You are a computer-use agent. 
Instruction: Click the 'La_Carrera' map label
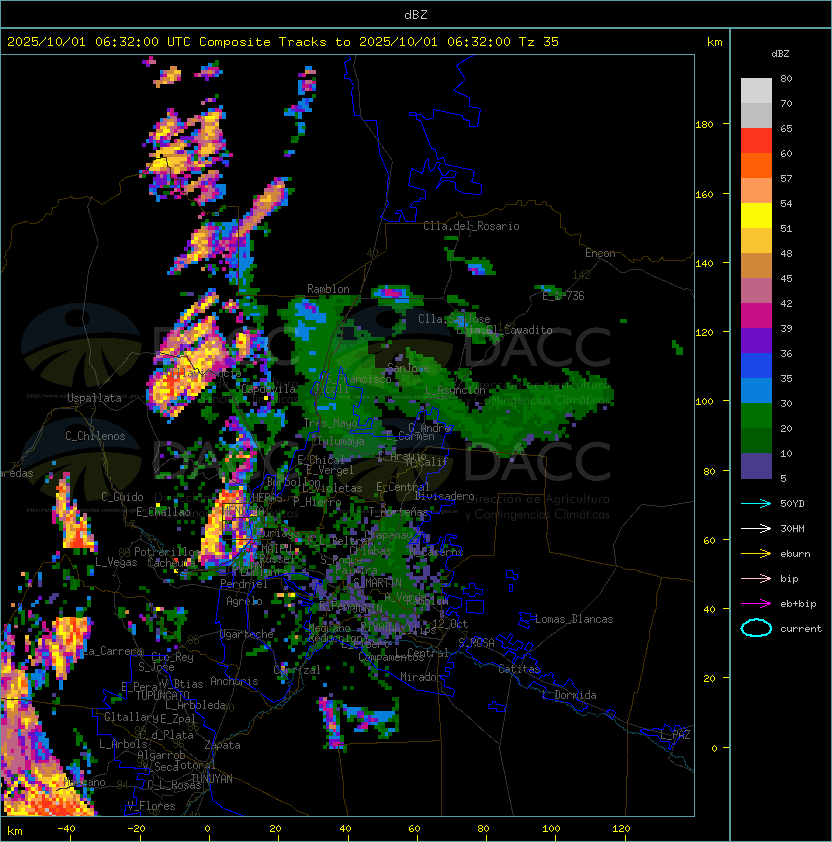tap(113, 651)
